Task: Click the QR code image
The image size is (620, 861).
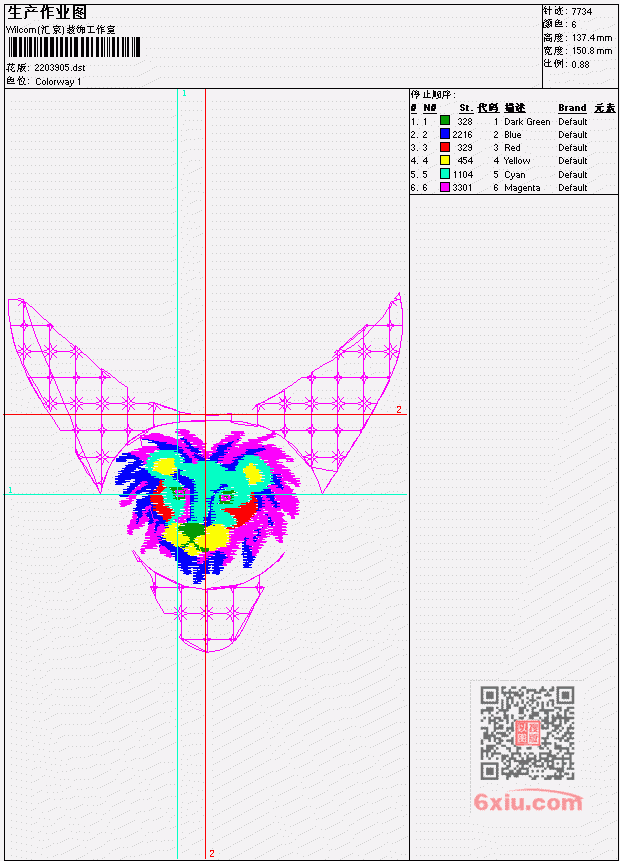Action: (x=527, y=733)
